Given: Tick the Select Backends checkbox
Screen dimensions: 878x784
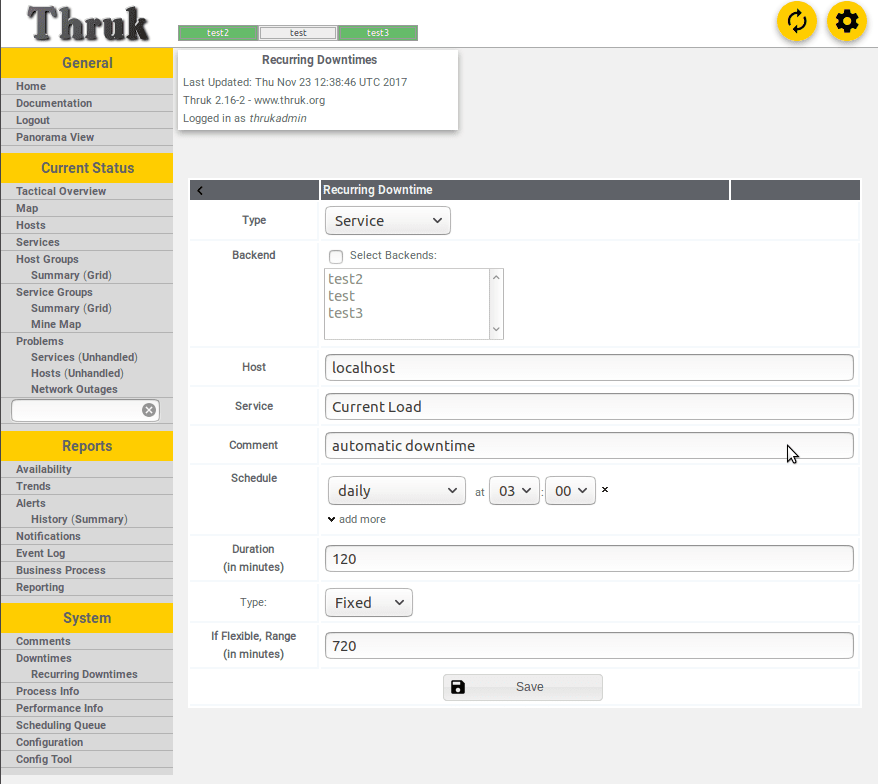Looking at the screenshot, I should point(336,256).
